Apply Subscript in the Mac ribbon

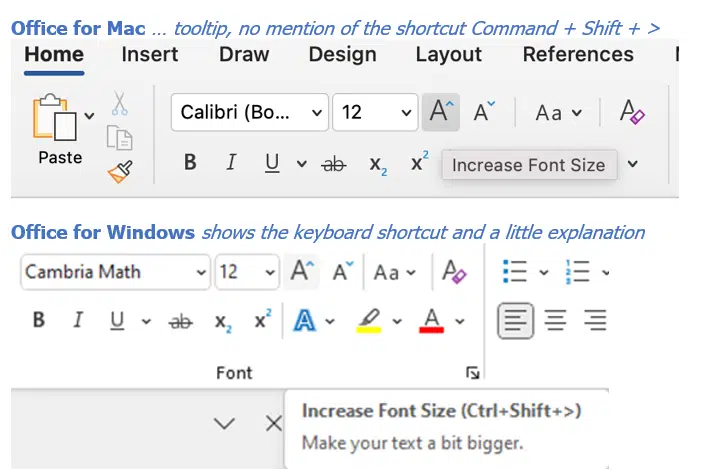(x=378, y=165)
